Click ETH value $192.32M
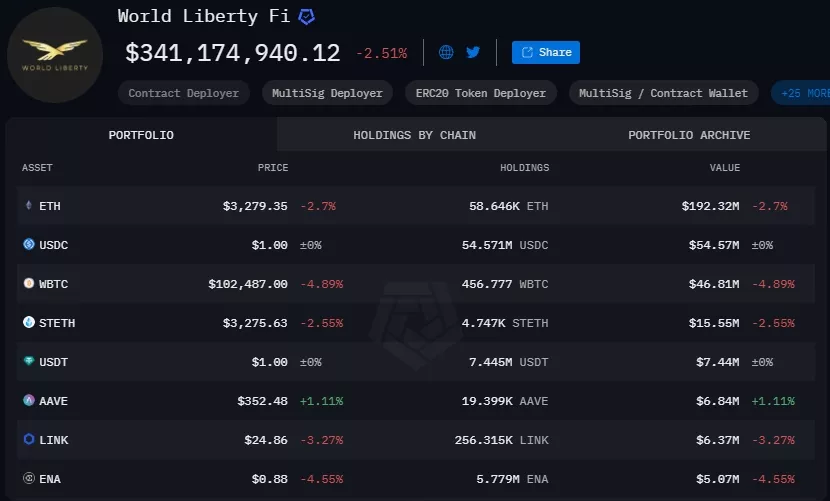The height and width of the screenshot is (501, 830). point(710,206)
